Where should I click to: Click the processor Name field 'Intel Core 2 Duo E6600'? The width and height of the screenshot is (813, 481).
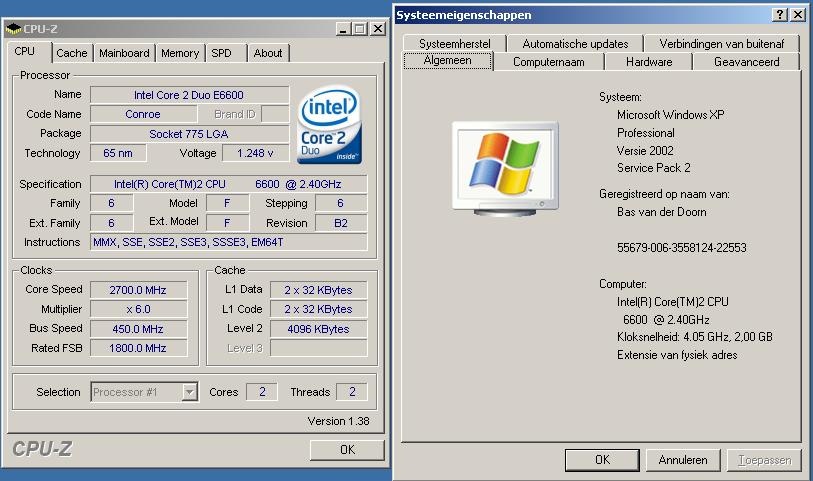point(189,95)
